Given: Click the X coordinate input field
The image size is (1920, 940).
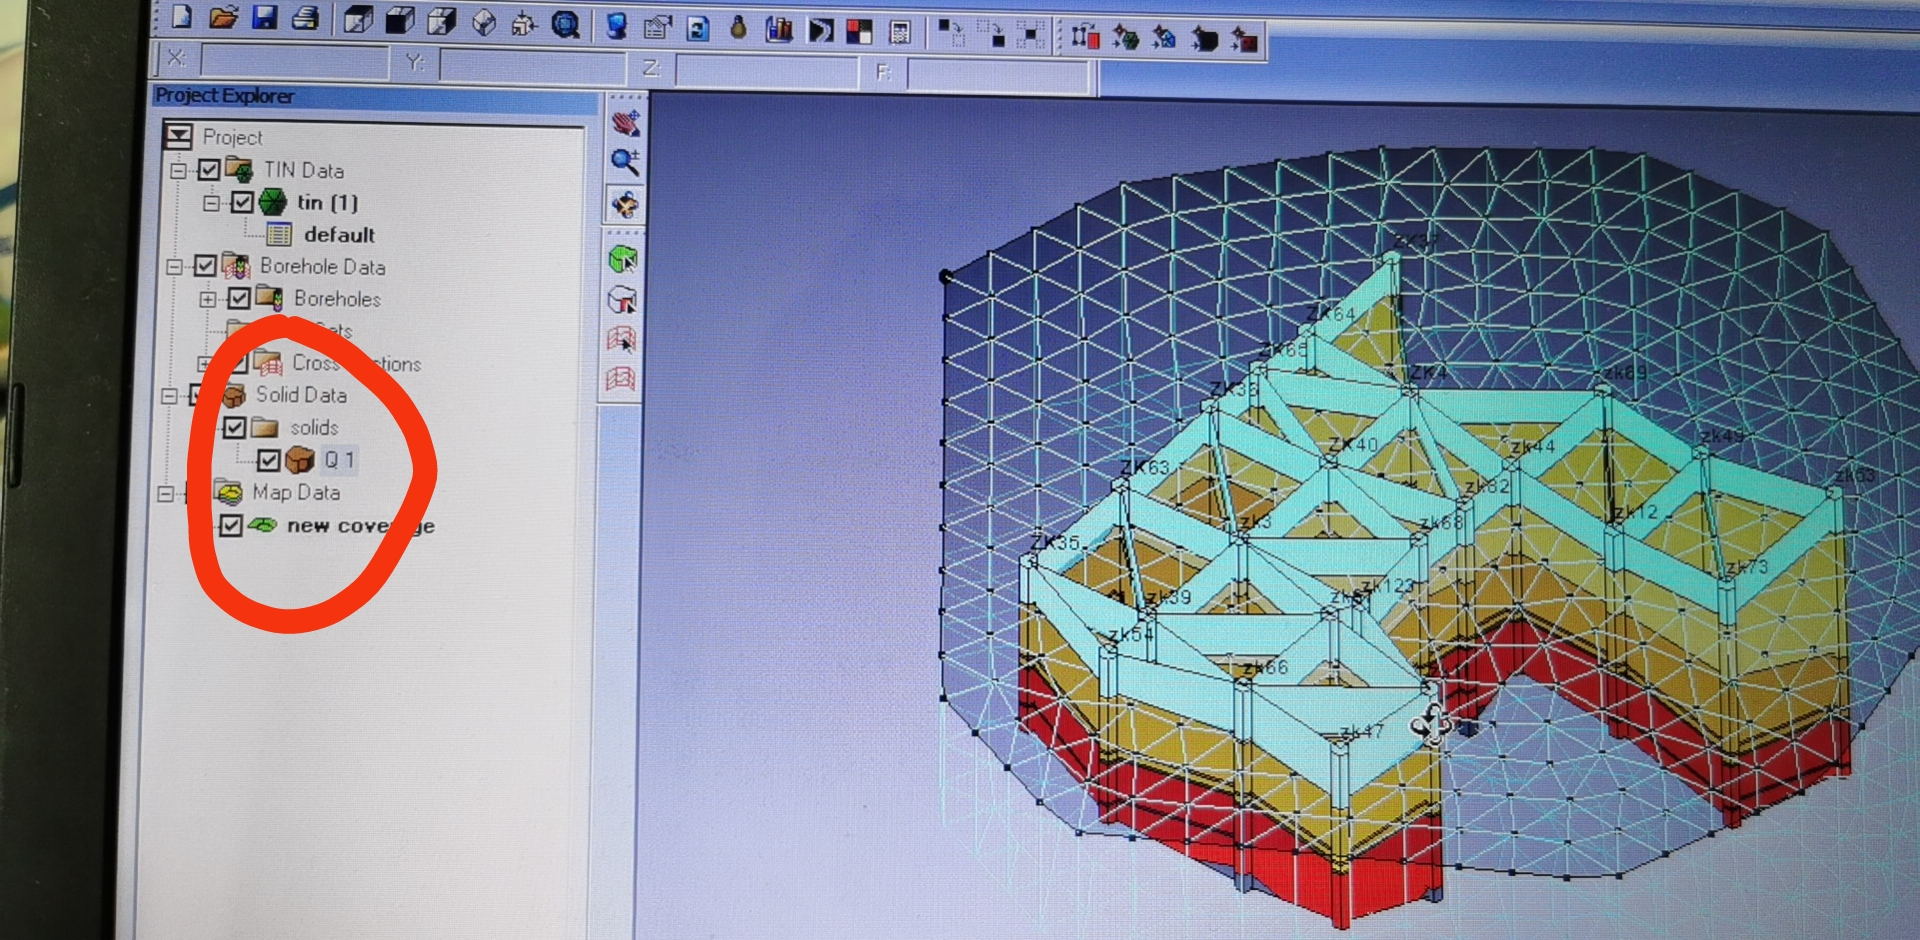Looking at the screenshot, I should click(x=294, y=61).
